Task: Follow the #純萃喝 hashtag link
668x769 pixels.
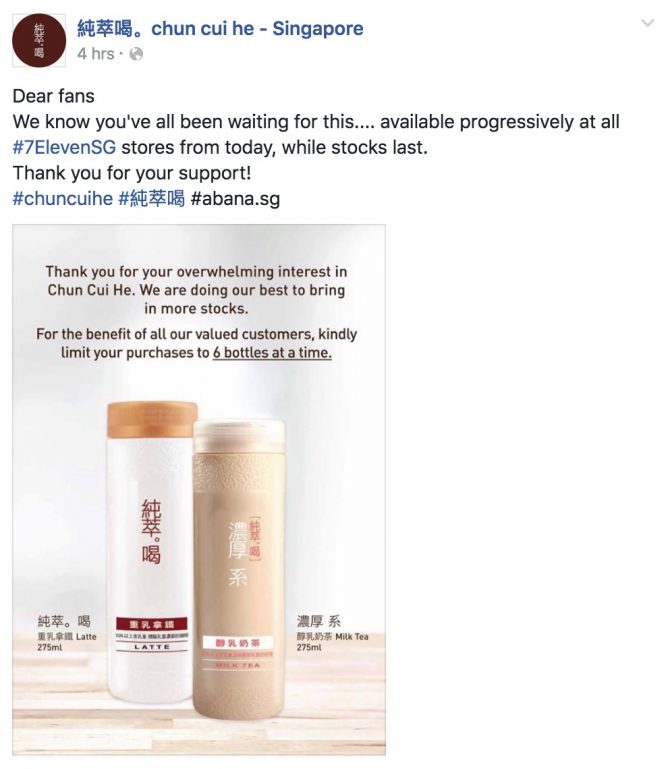Action: pyautogui.click(x=152, y=199)
